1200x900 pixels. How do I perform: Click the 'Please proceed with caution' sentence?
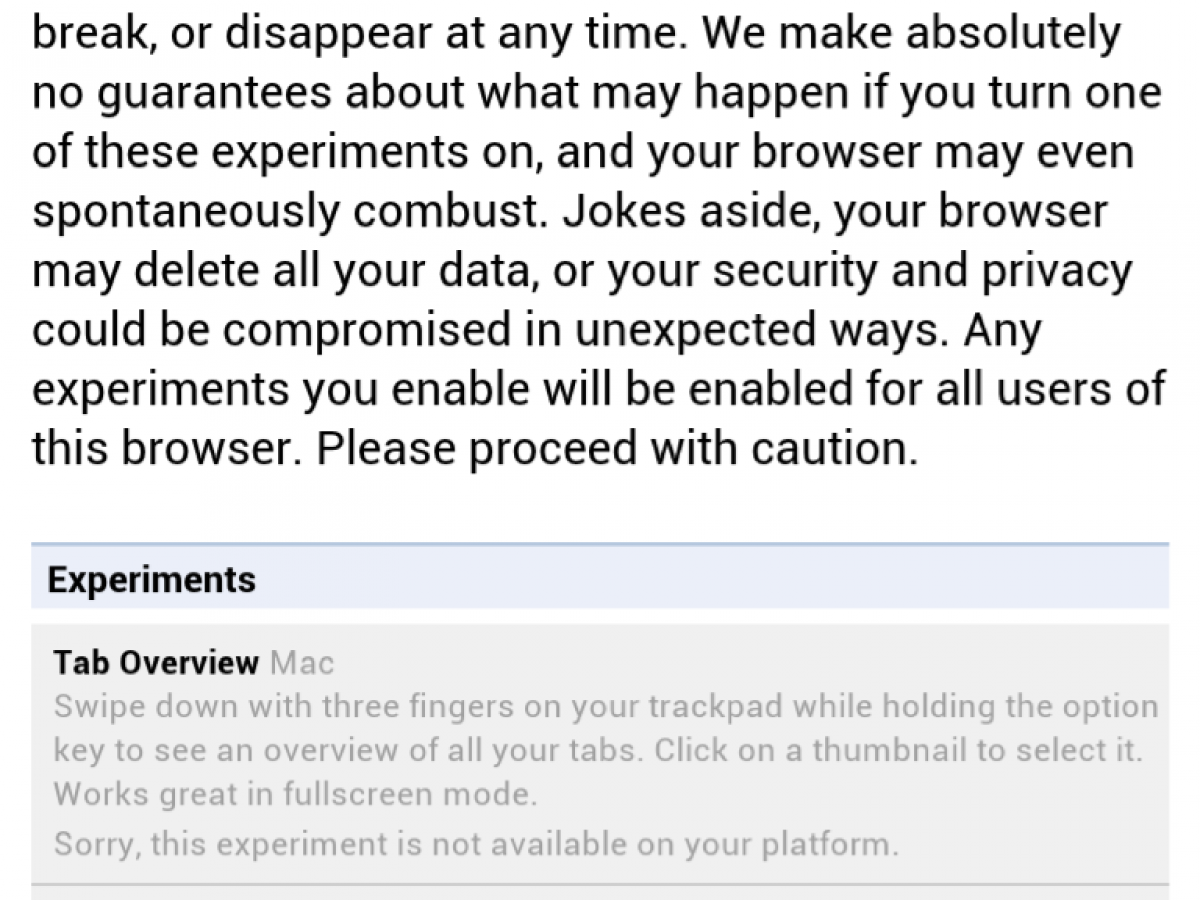pos(616,449)
